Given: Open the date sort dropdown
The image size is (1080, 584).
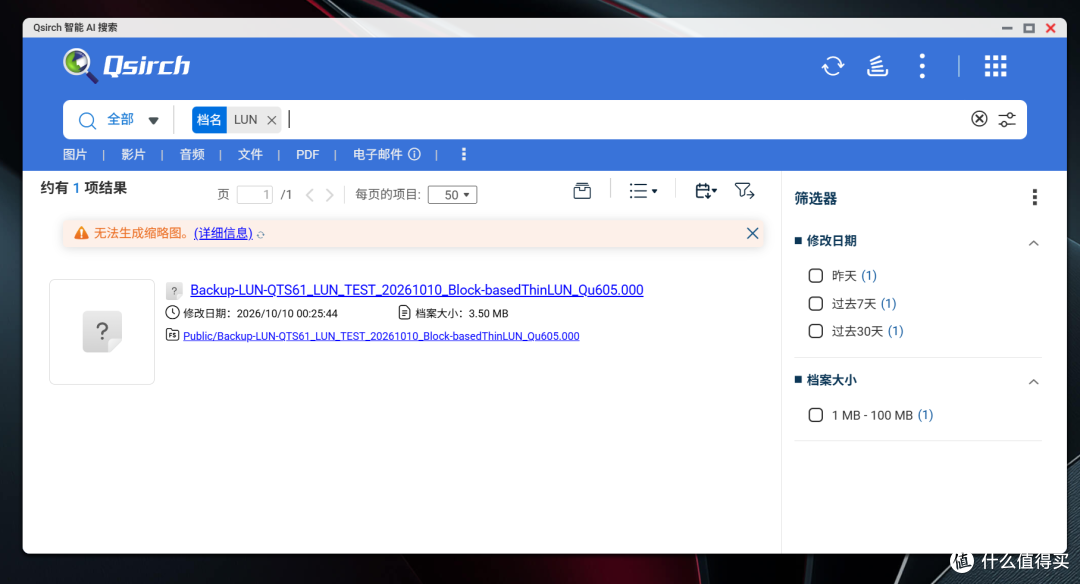Looking at the screenshot, I should [x=706, y=191].
